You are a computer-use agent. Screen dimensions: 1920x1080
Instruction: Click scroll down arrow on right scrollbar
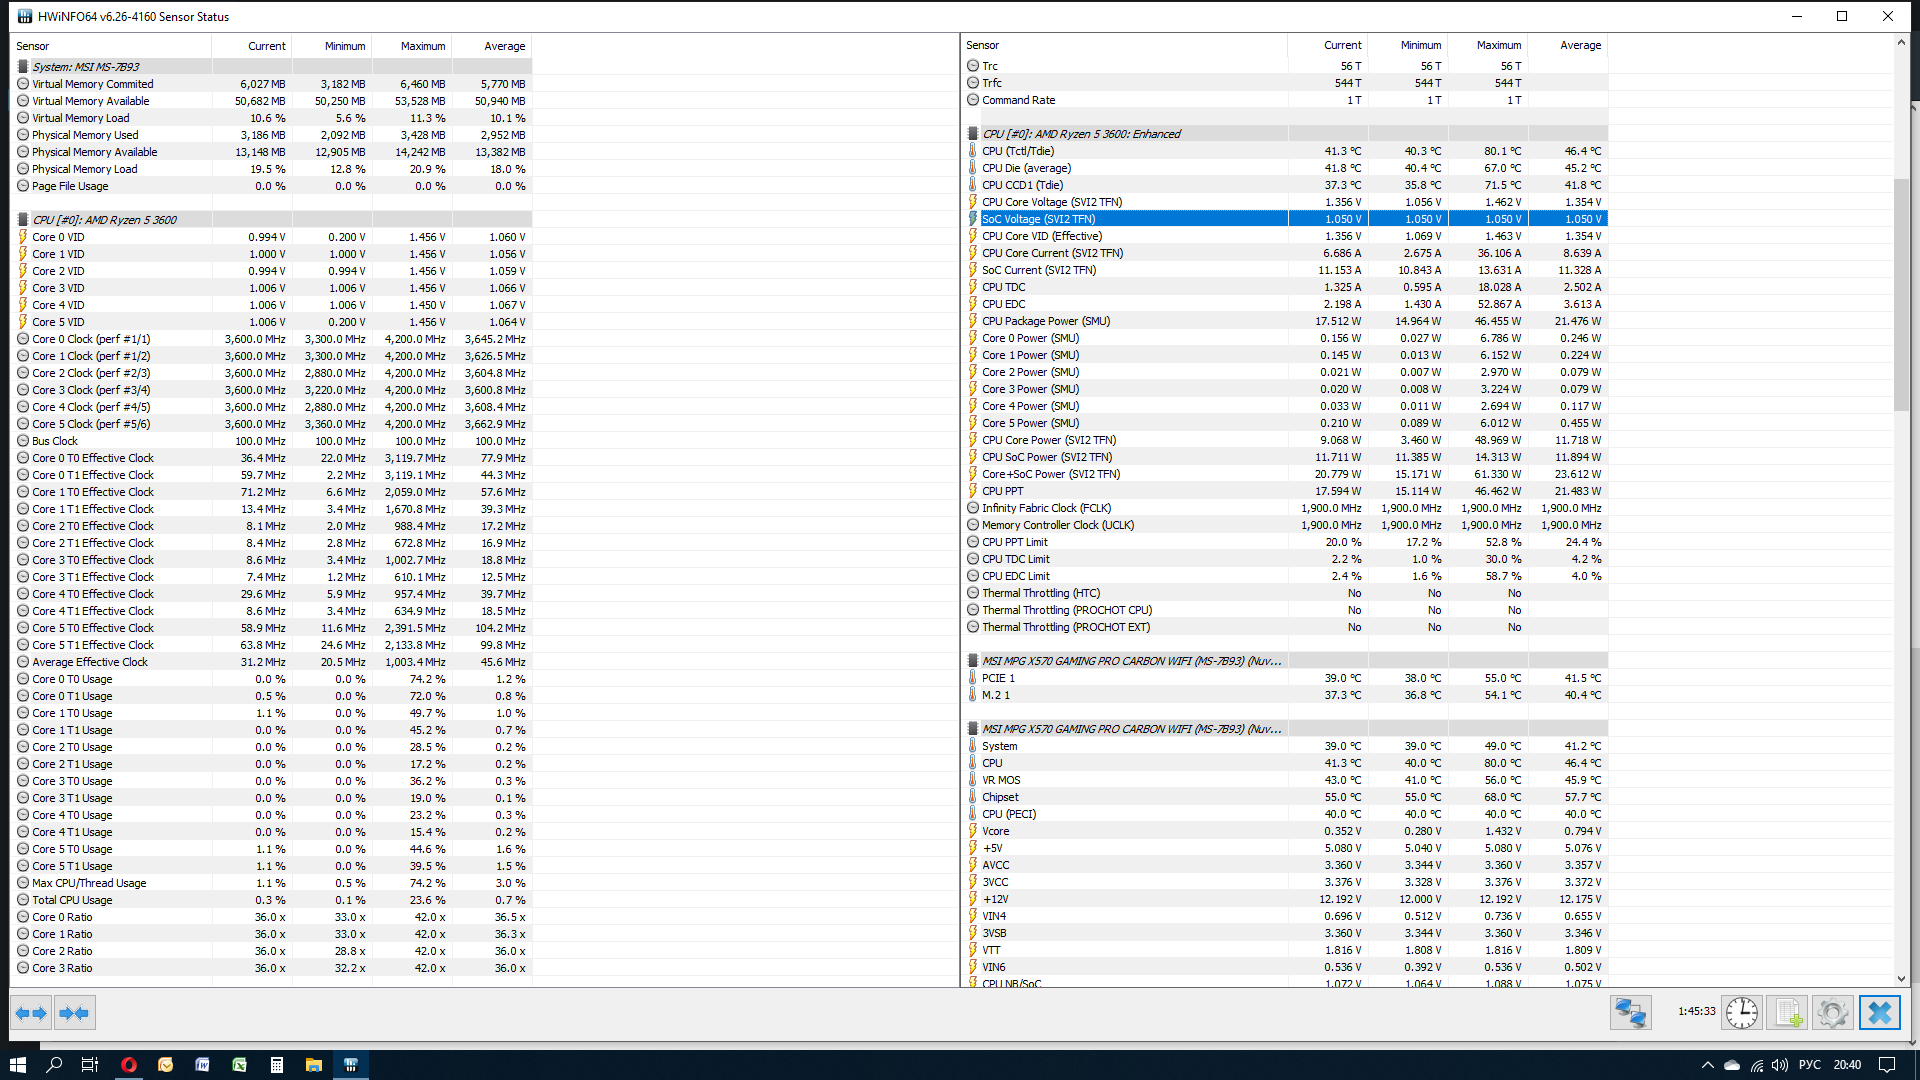1901,979
